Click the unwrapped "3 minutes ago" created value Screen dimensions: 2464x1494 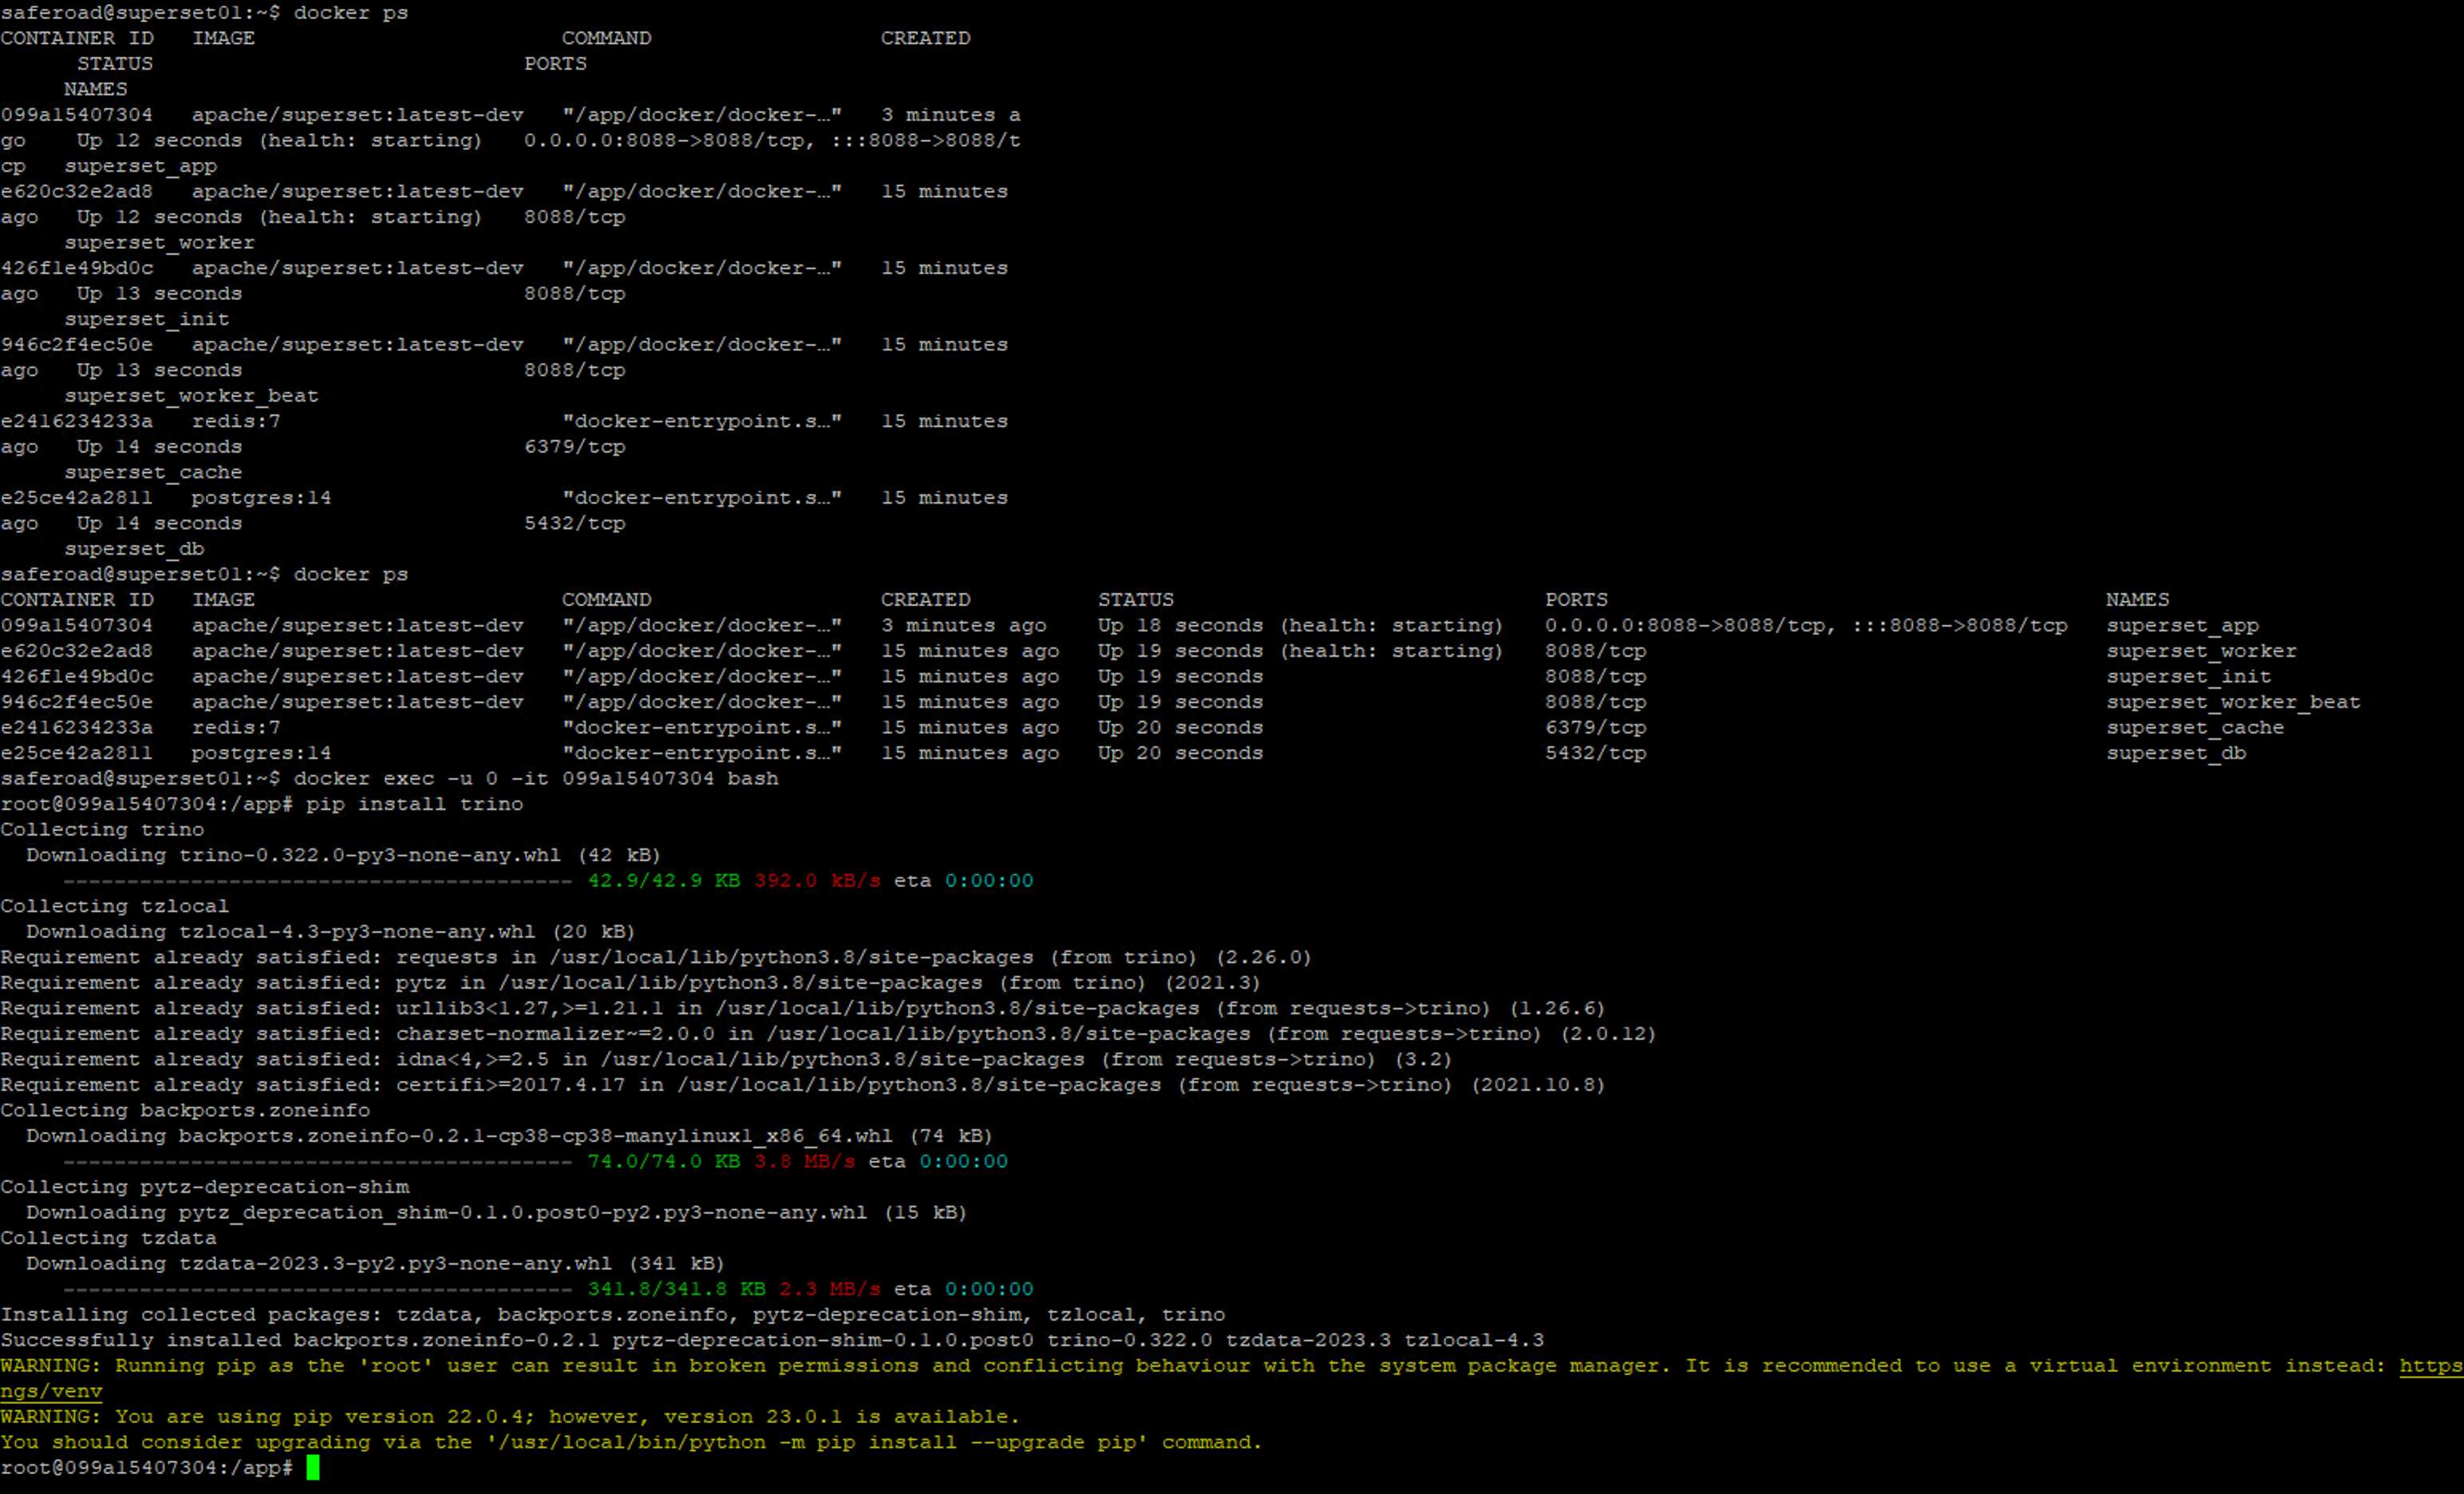[x=964, y=626]
